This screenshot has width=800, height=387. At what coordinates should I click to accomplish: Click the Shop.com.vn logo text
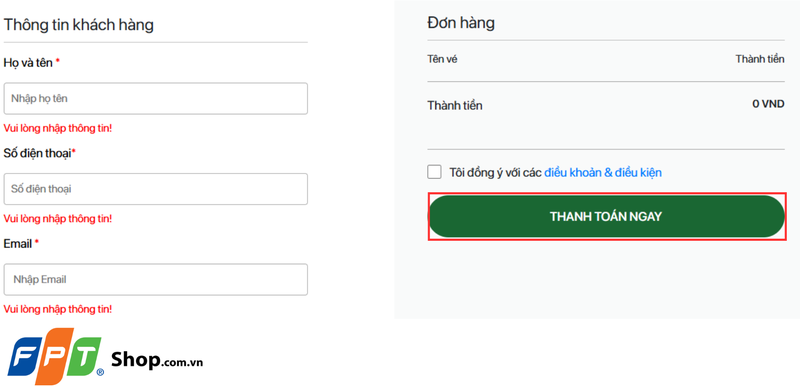point(157,359)
